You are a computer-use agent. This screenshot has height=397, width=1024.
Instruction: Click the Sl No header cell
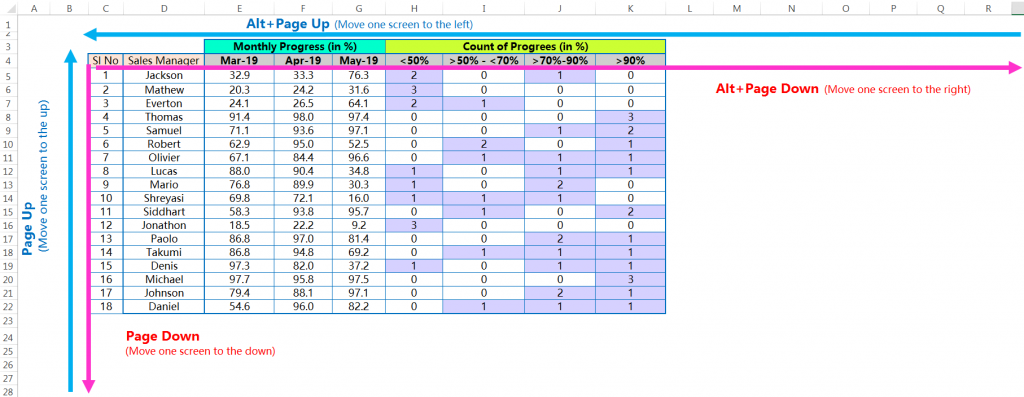click(105, 61)
